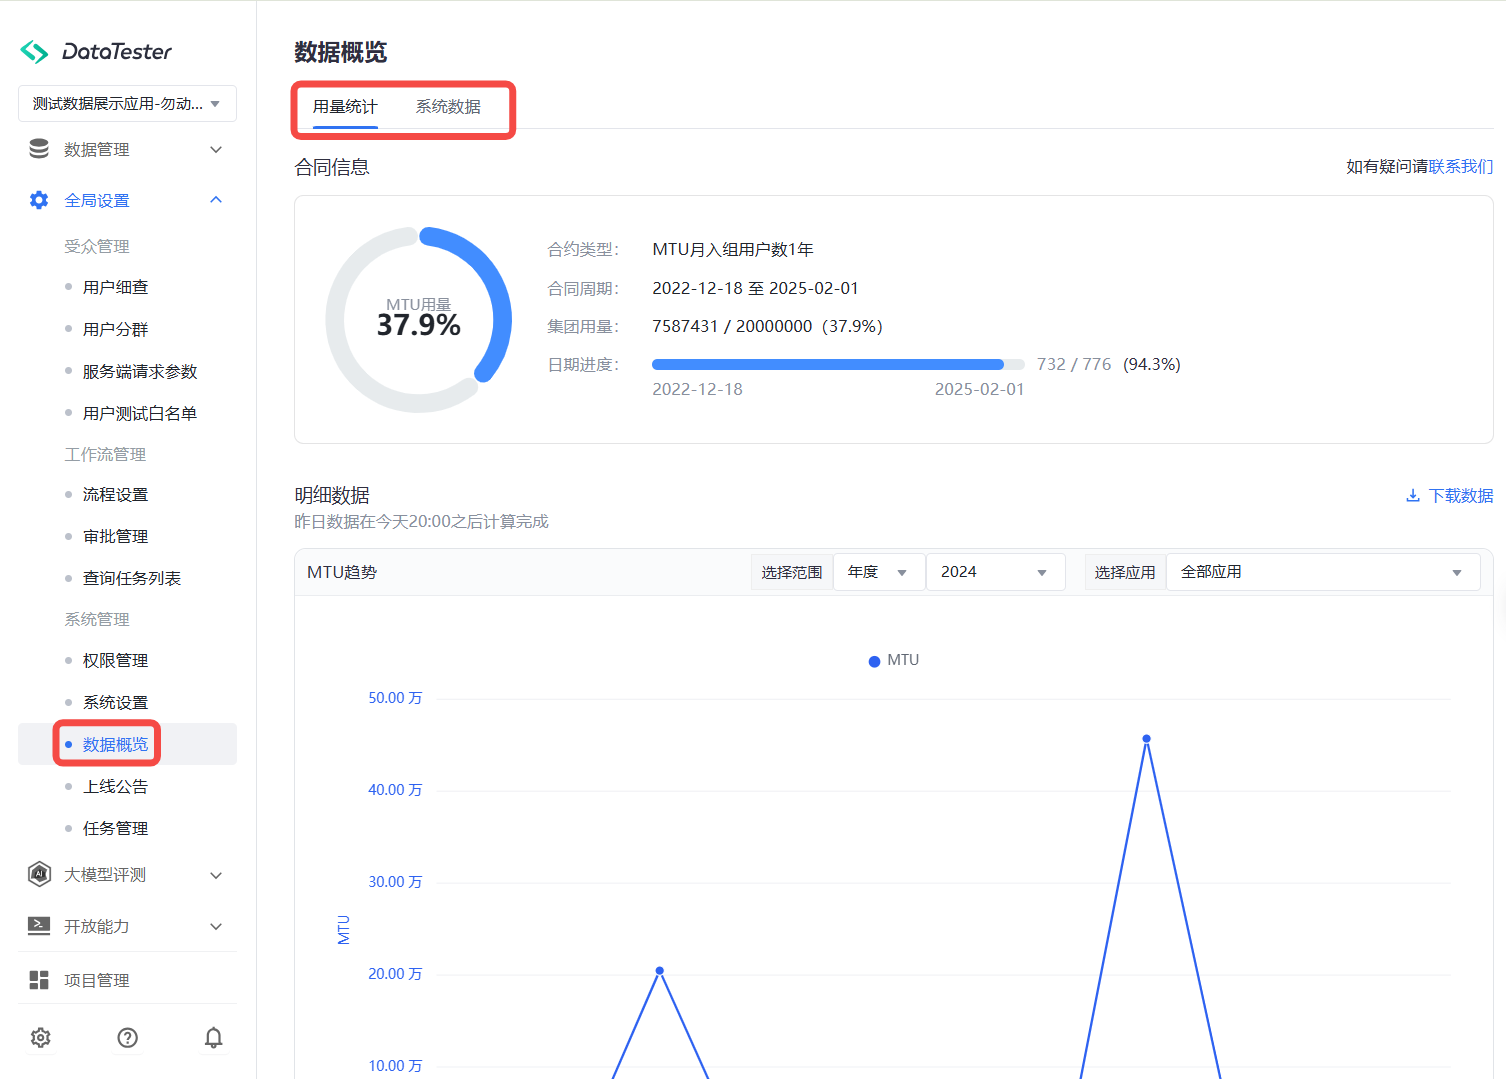Open 任务管理 in sidebar
The width and height of the screenshot is (1506, 1088).
(x=115, y=828)
